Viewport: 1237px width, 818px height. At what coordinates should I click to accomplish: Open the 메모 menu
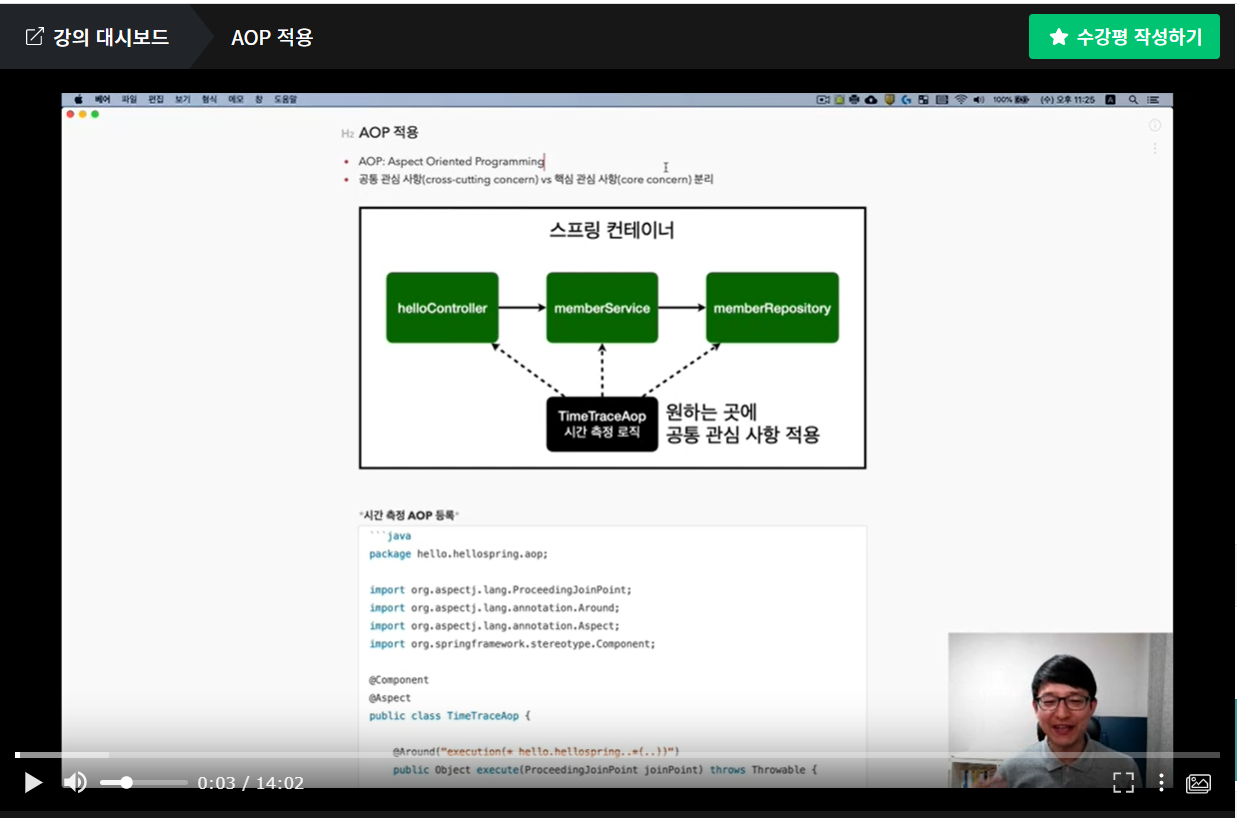coord(236,100)
